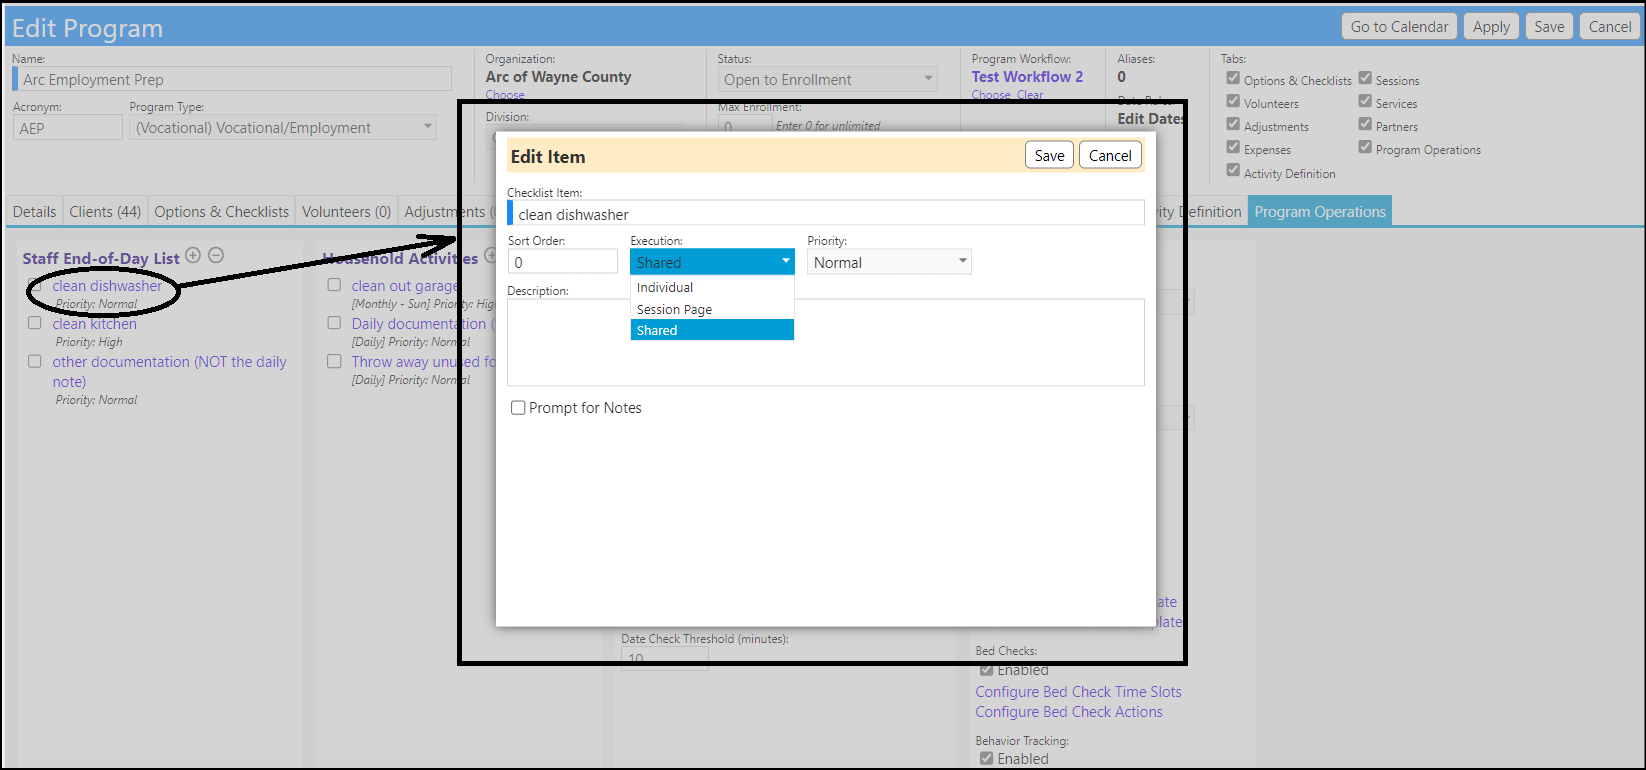Click the Description text area
The height and width of the screenshot is (770, 1646).
[x=826, y=342]
